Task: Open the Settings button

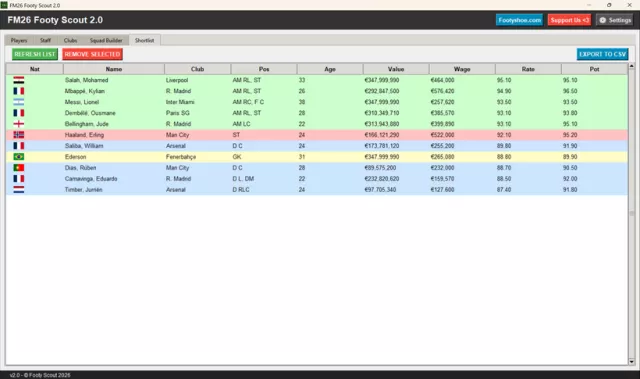Action: pos(615,20)
